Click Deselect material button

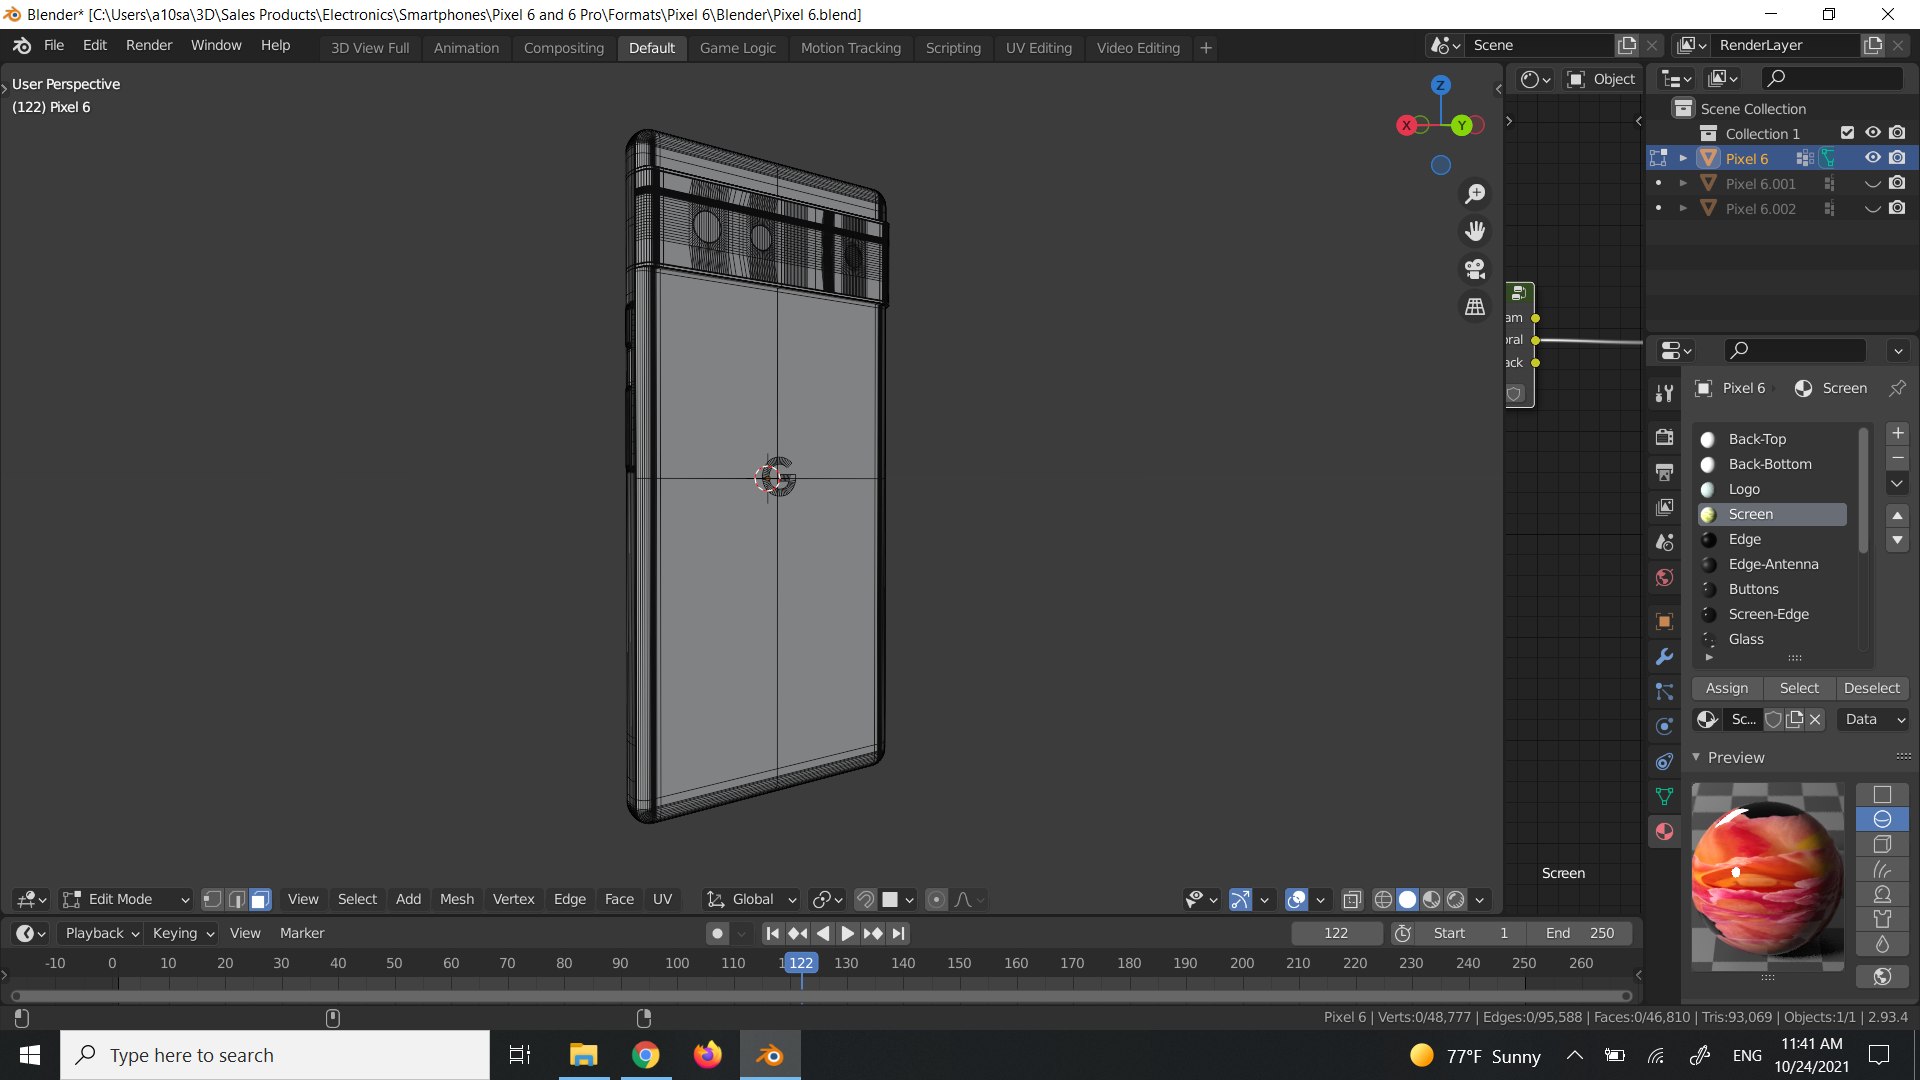(x=1871, y=688)
